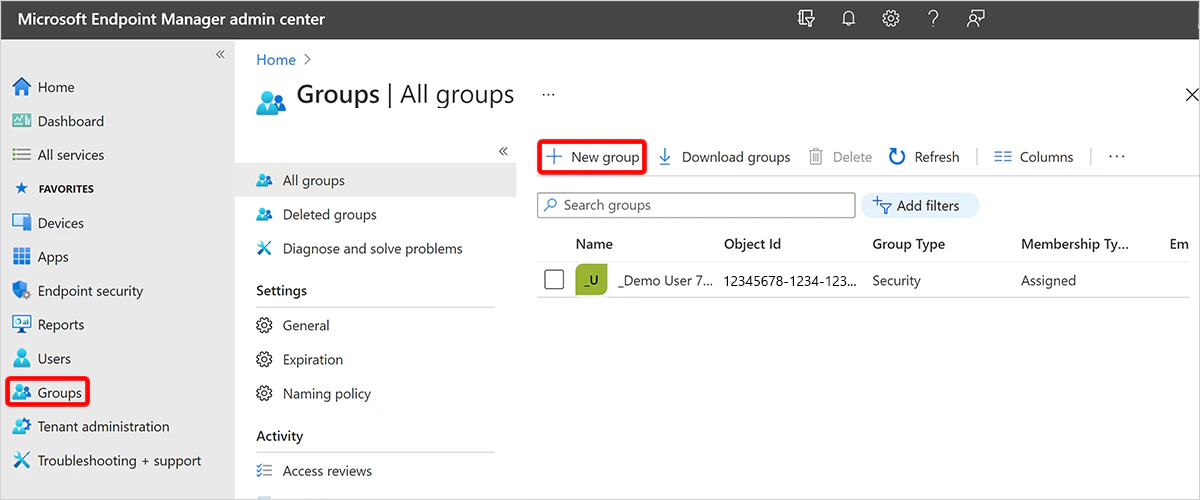Click the Expiration gear icon

264,359
